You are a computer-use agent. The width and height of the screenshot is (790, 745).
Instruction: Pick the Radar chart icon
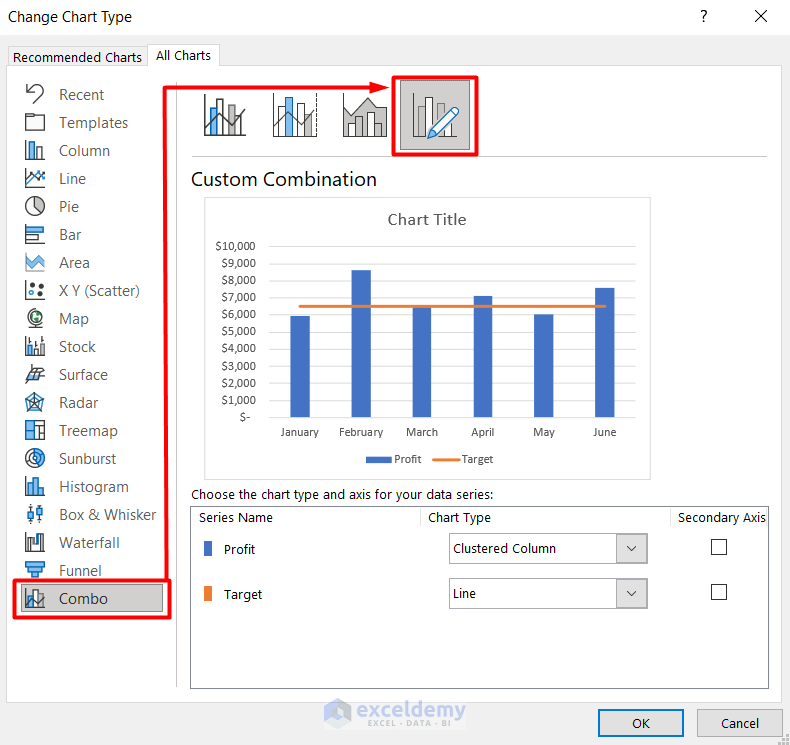[35, 402]
